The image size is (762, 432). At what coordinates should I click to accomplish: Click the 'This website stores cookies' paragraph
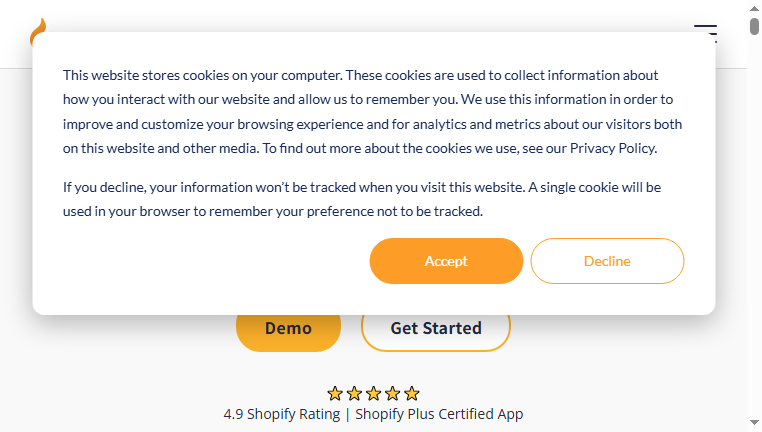tap(372, 112)
